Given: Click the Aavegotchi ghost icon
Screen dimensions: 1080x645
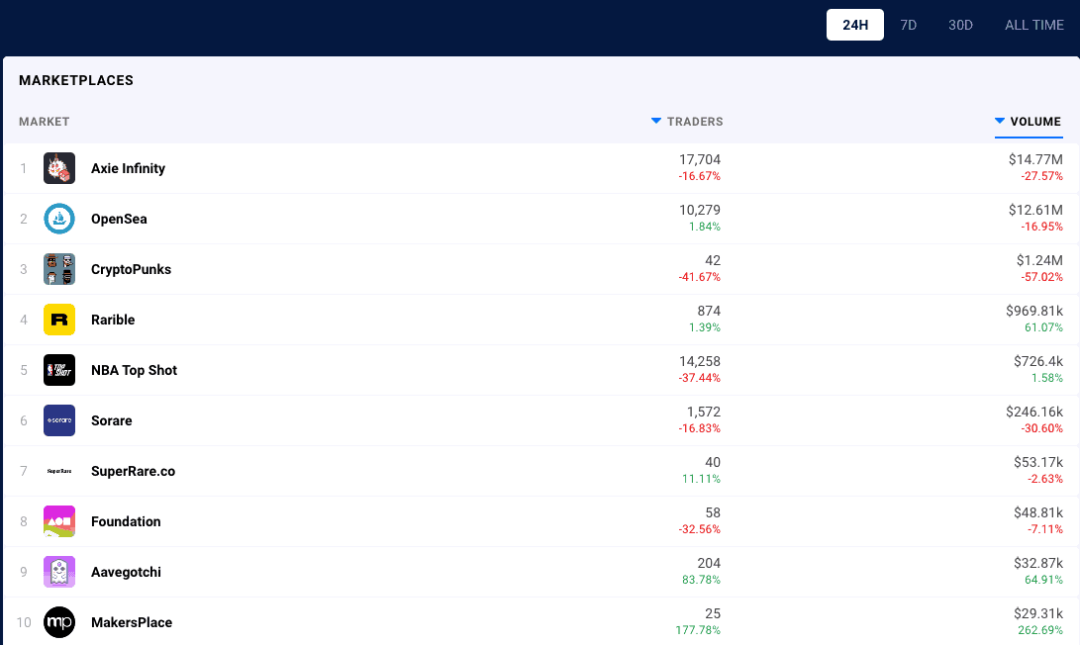Looking at the screenshot, I should pyautogui.click(x=59, y=572).
